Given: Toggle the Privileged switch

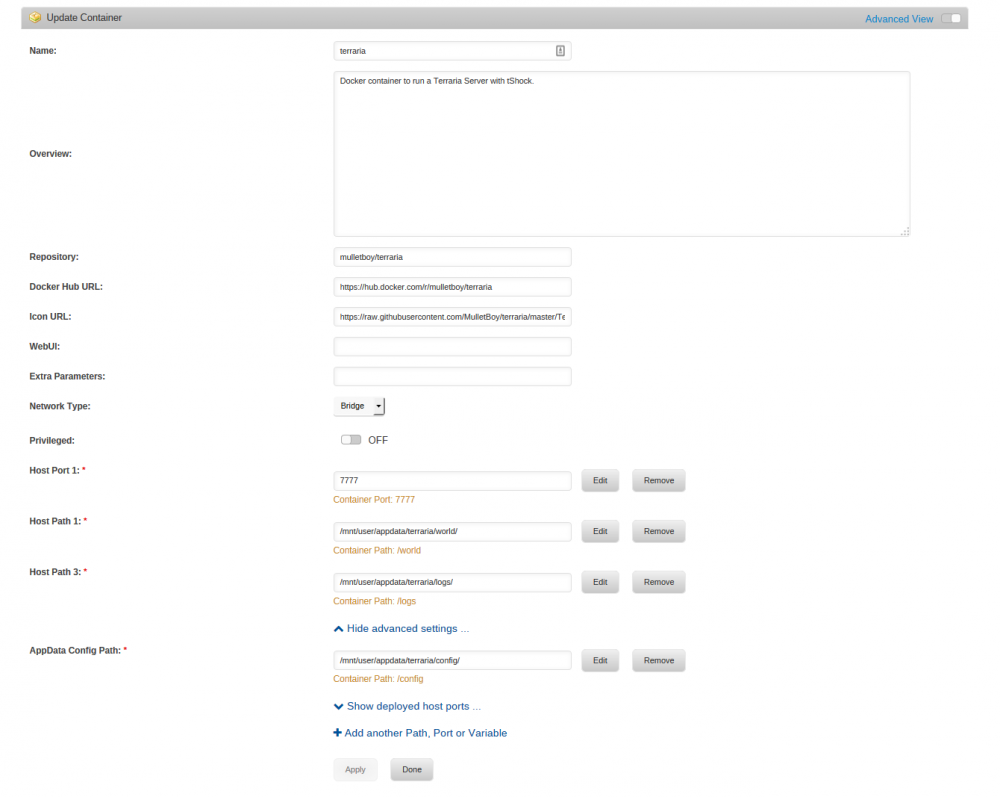Looking at the screenshot, I should tap(351, 440).
